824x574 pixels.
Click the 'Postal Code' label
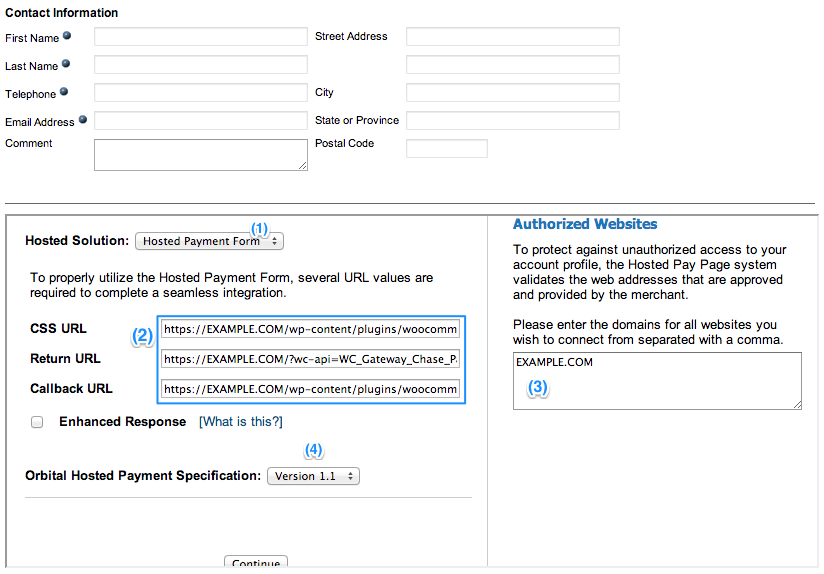click(x=344, y=143)
